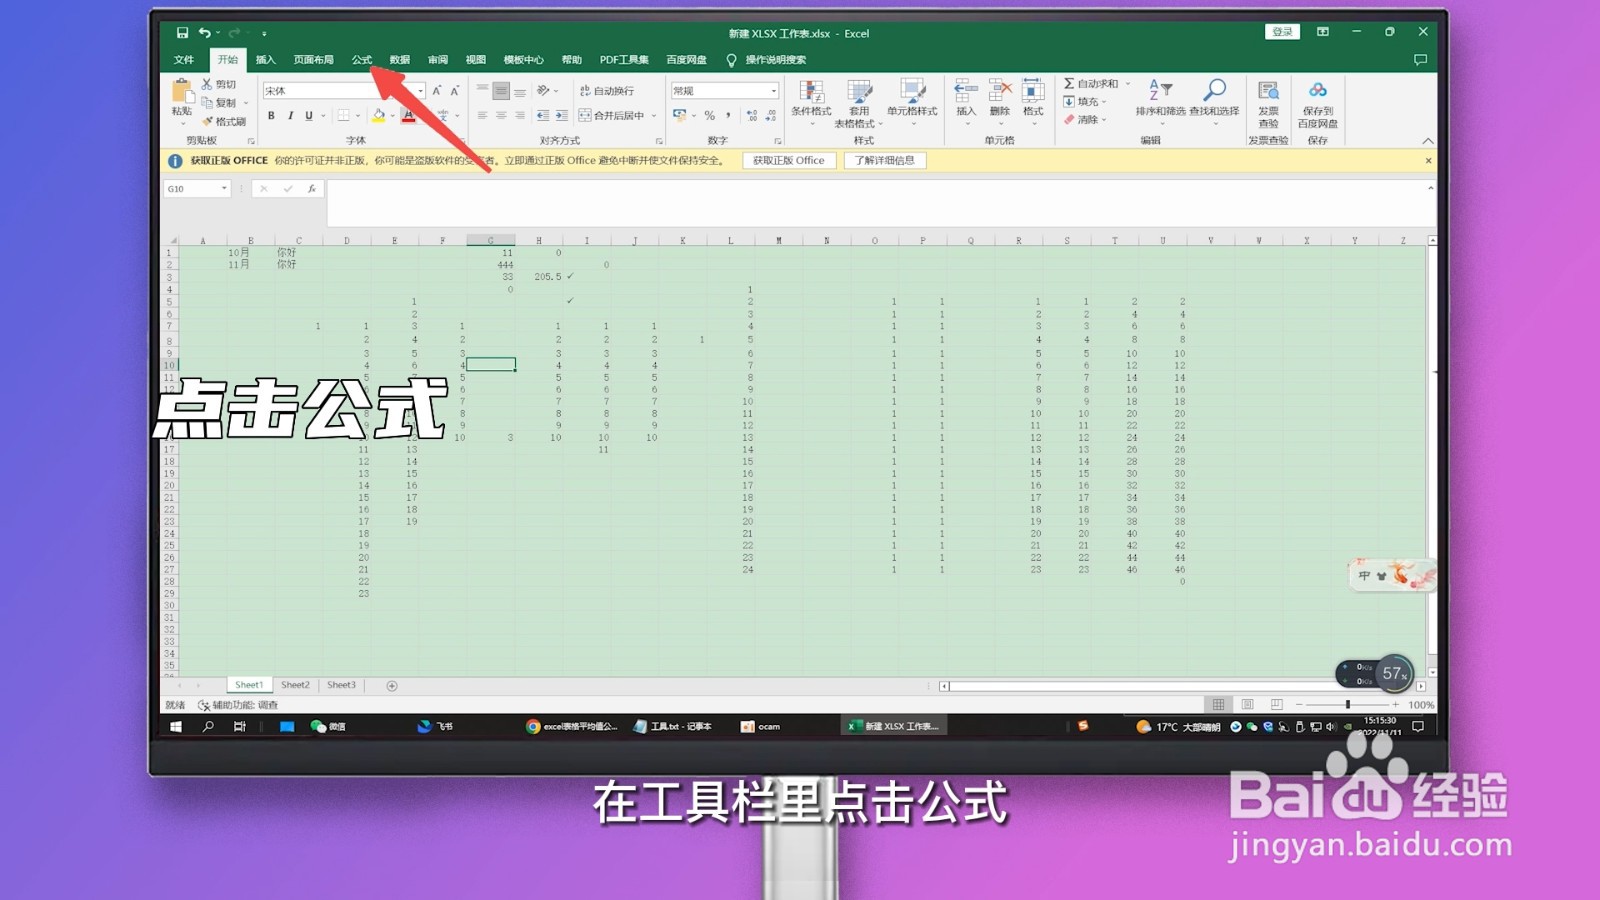Apply bold formatting with the B icon
This screenshot has height=900, width=1600.
271,115
